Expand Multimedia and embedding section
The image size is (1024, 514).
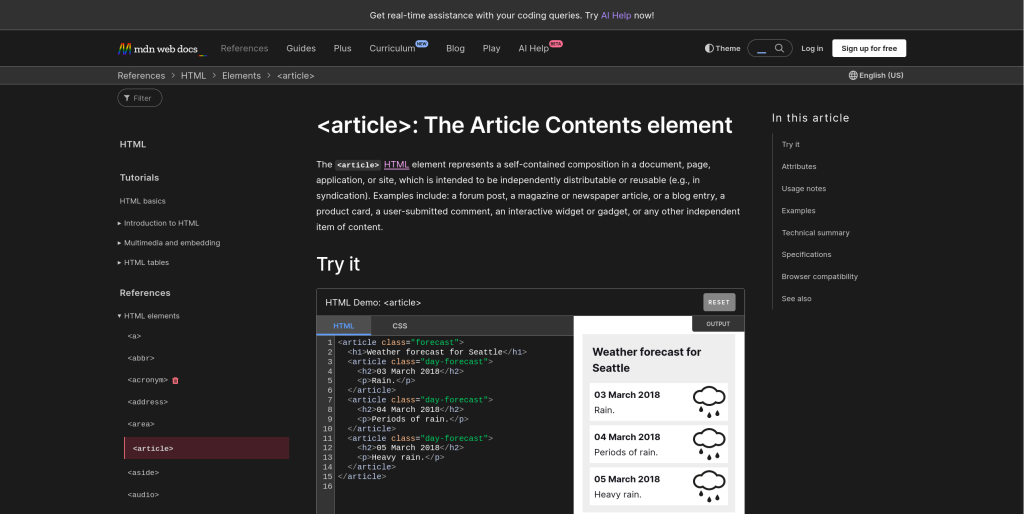[169, 243]
